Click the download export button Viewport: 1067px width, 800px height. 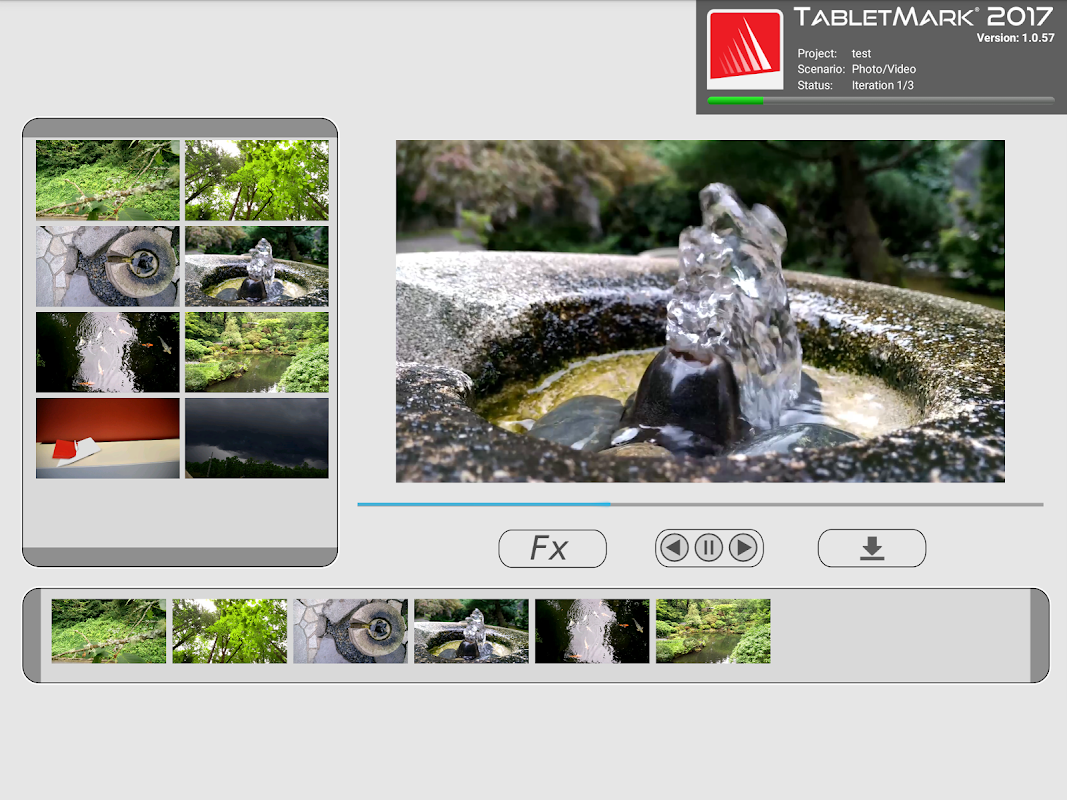(872, 548)
